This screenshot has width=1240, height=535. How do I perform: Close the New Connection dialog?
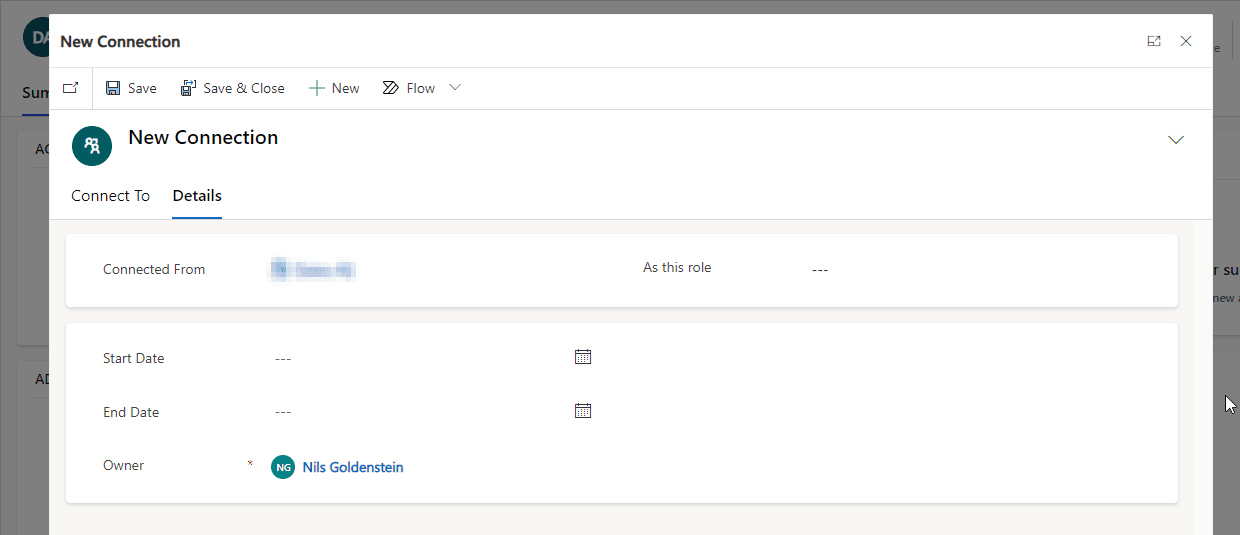tap(1186, 41)
